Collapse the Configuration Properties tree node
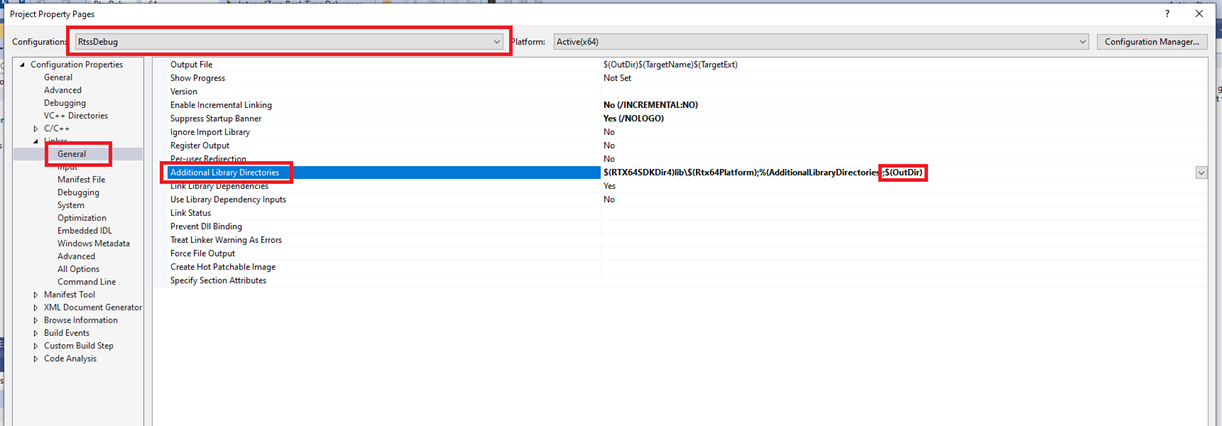Viewport: 1222px width, 426px height. (22, 65)
